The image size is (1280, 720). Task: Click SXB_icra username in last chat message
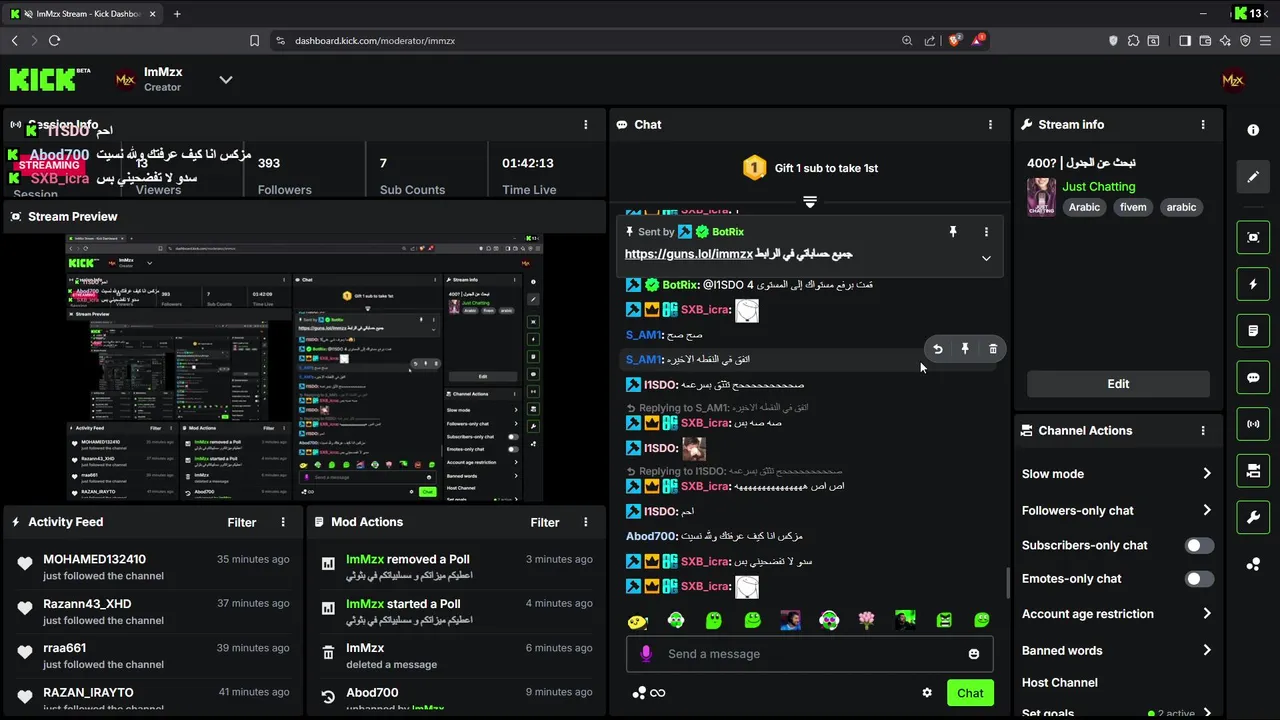click(705, 586)
